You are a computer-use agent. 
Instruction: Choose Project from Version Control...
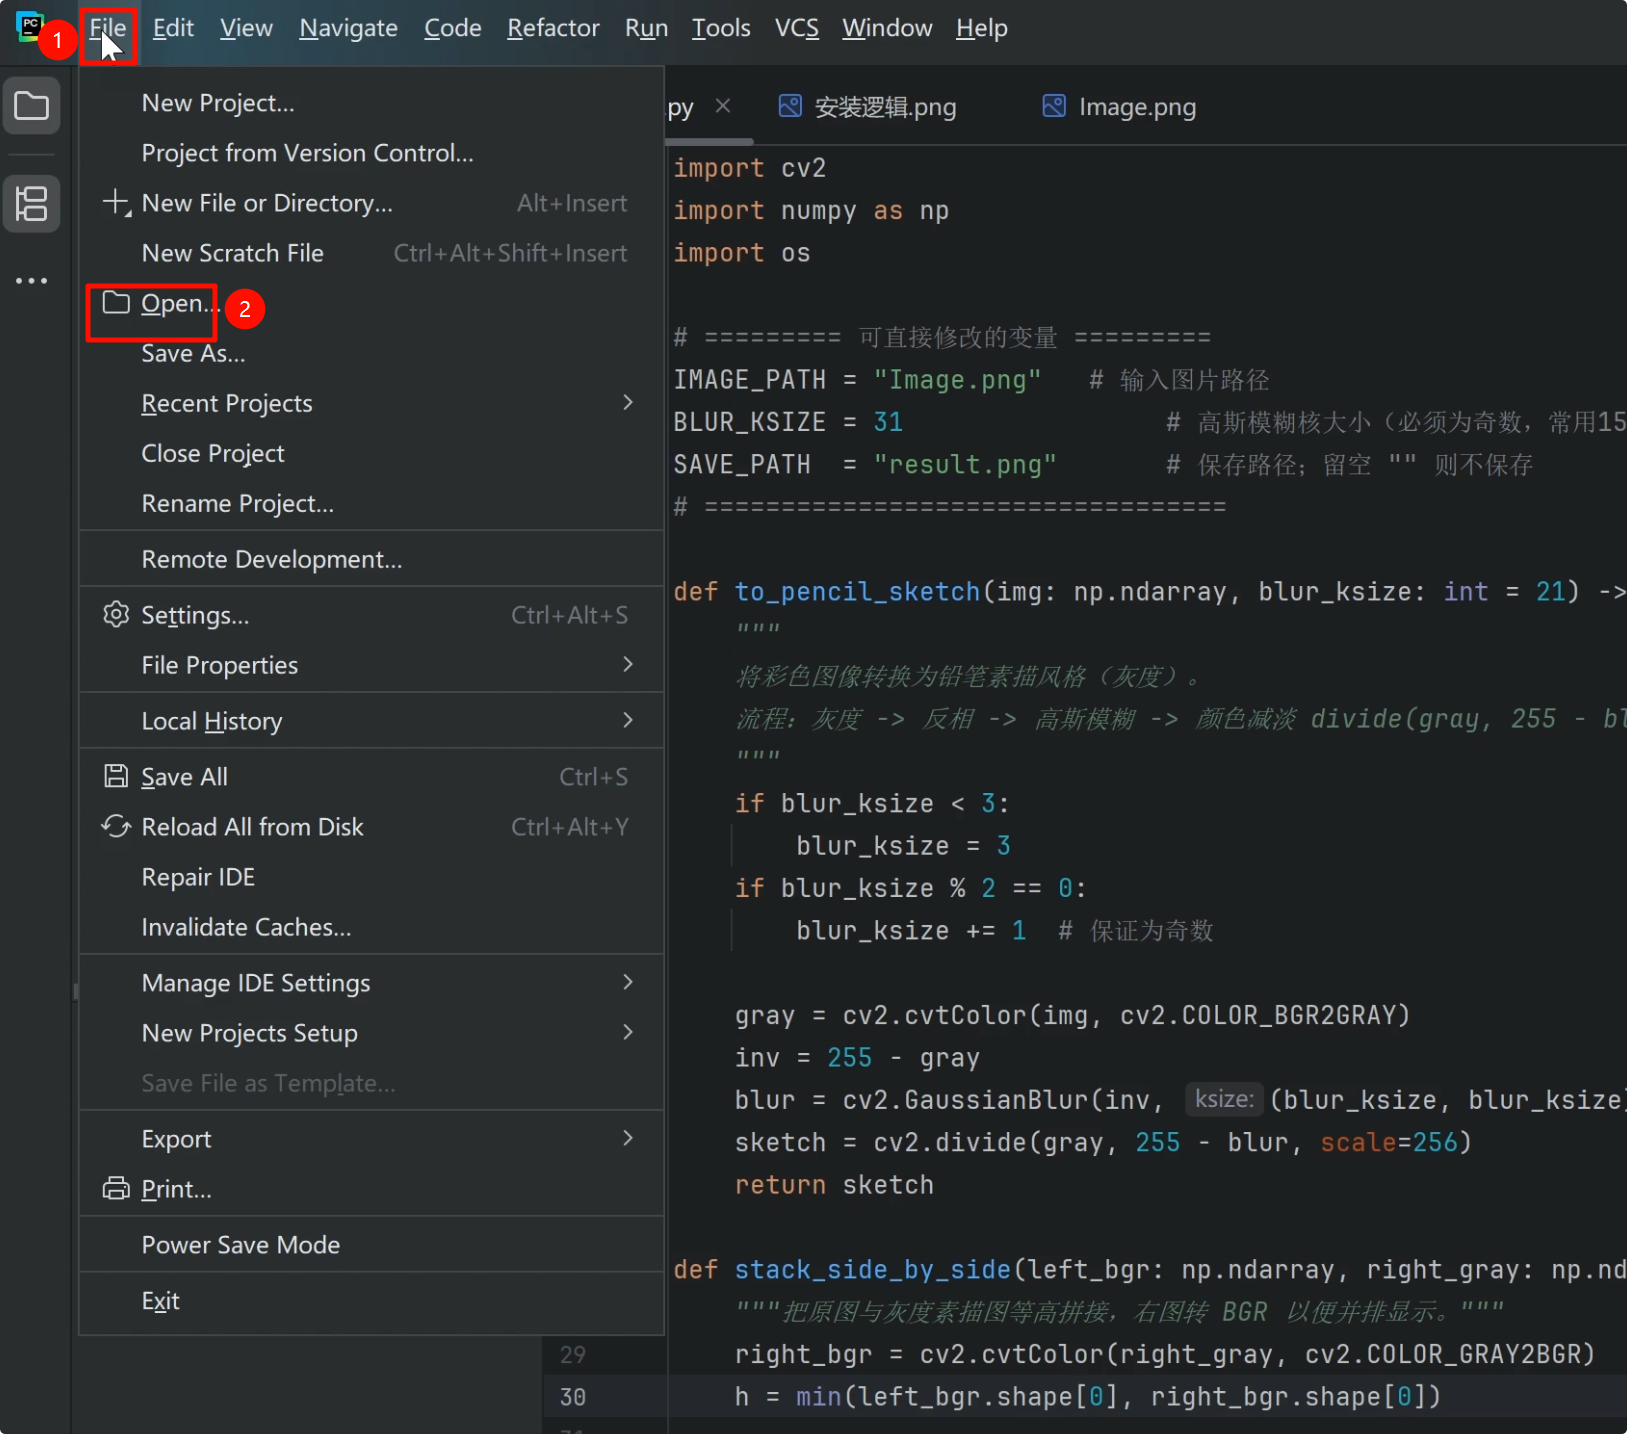click(371, 153)
